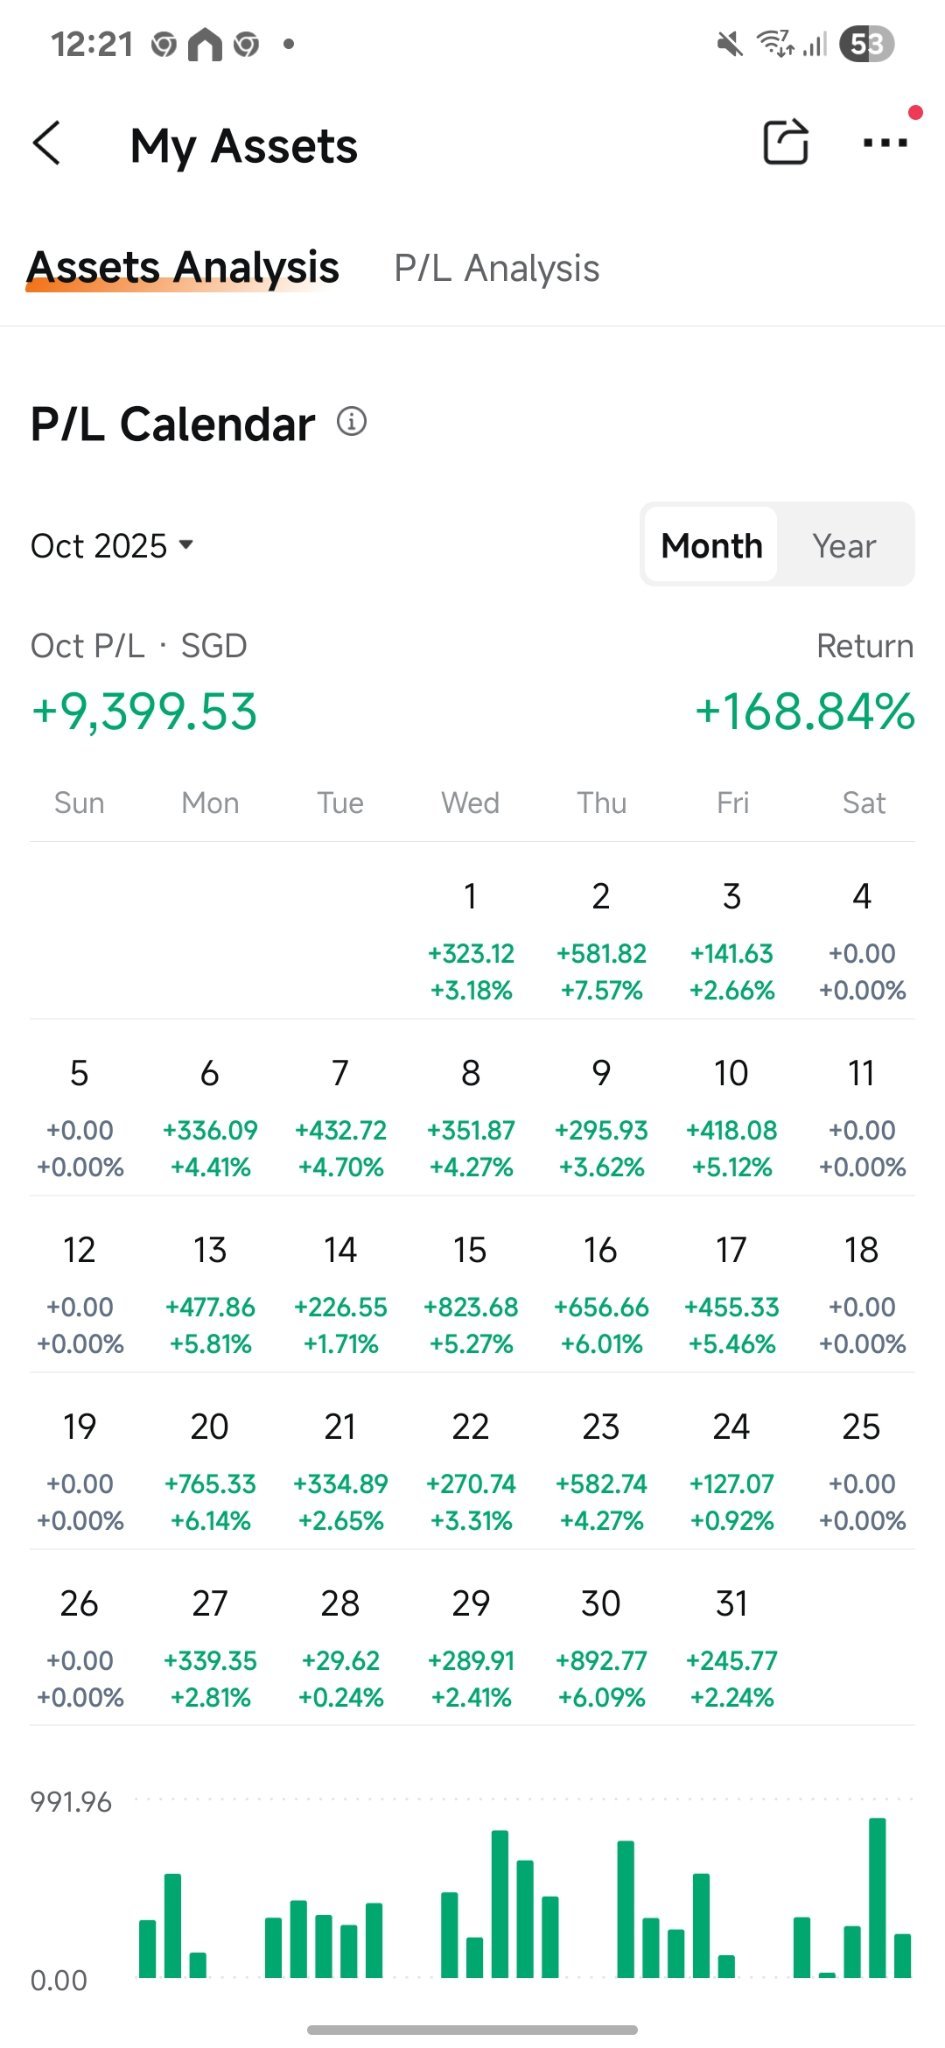Switch to the Assets Analysis tab
945x2048 pixels.
[x=184, y=267]
